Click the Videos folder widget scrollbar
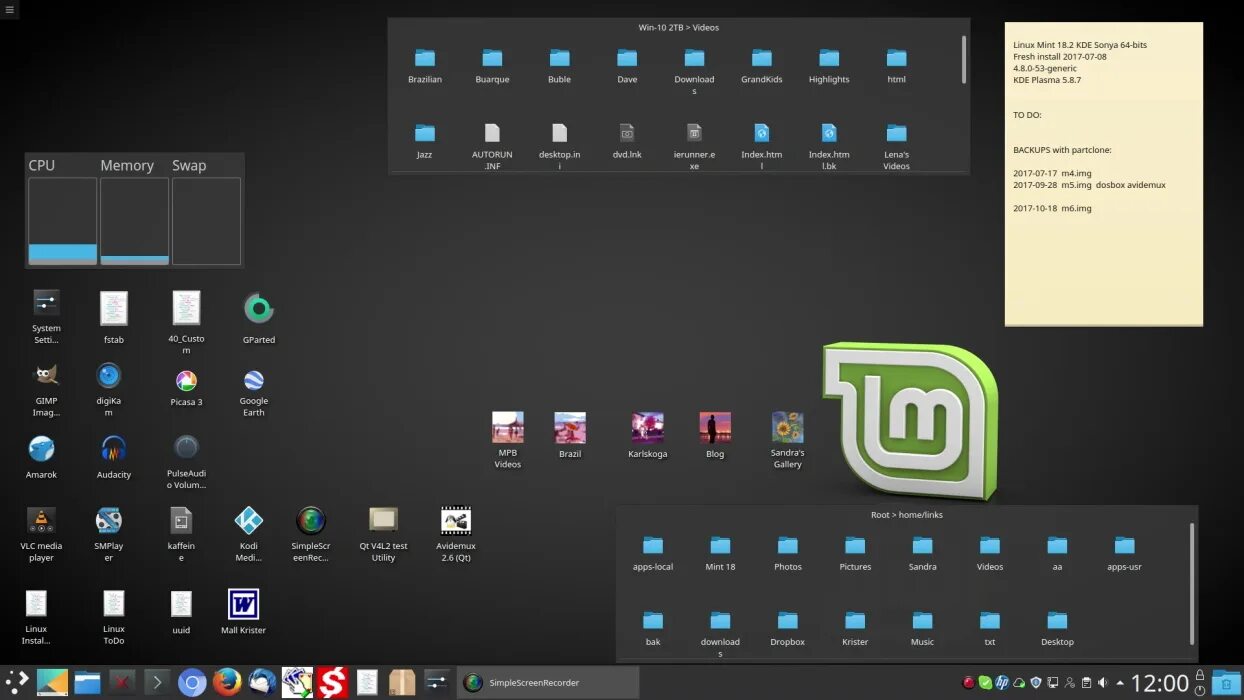1244x700 pixels. pyautogui.click(x=964, y=60)
